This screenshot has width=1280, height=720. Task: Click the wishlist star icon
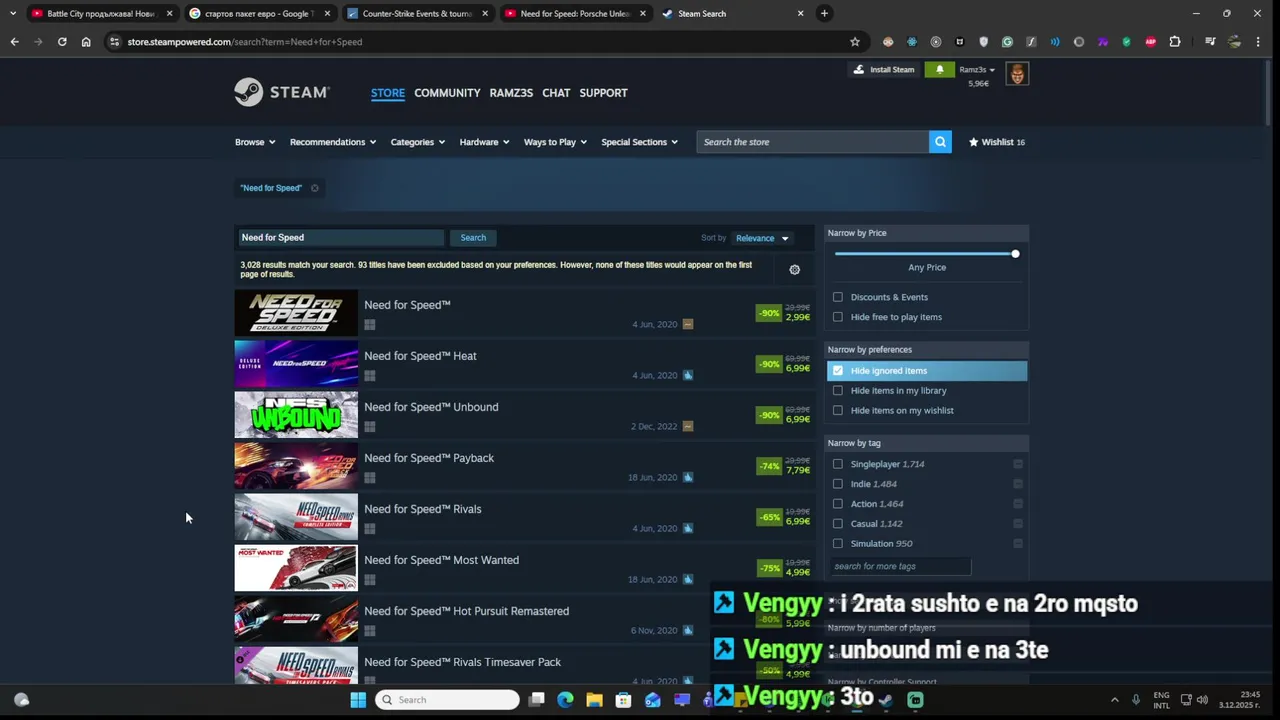tap(974, 142)
